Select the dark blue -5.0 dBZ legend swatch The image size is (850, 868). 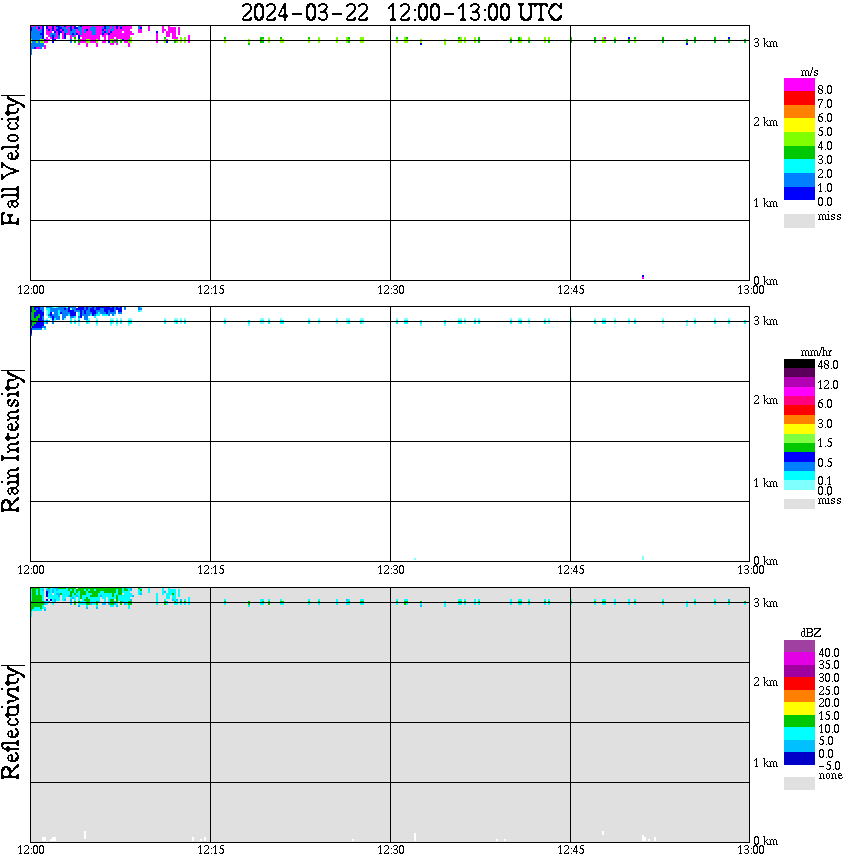(799, 759)
